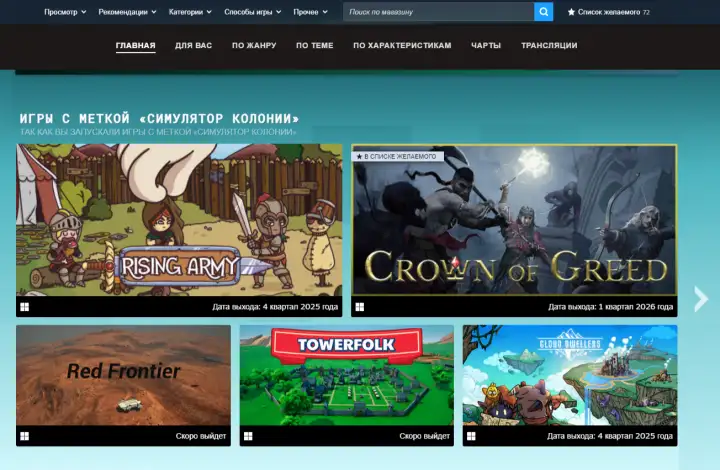Click the «Поиск по магазину» search field
The height and width of the screenshot is (470, 720).
pos(438,12)
